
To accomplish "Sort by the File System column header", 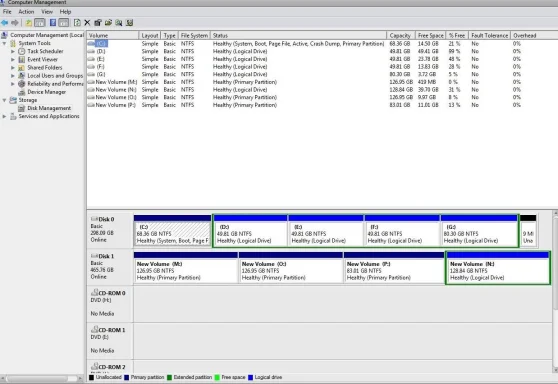I will pos(194,36).
